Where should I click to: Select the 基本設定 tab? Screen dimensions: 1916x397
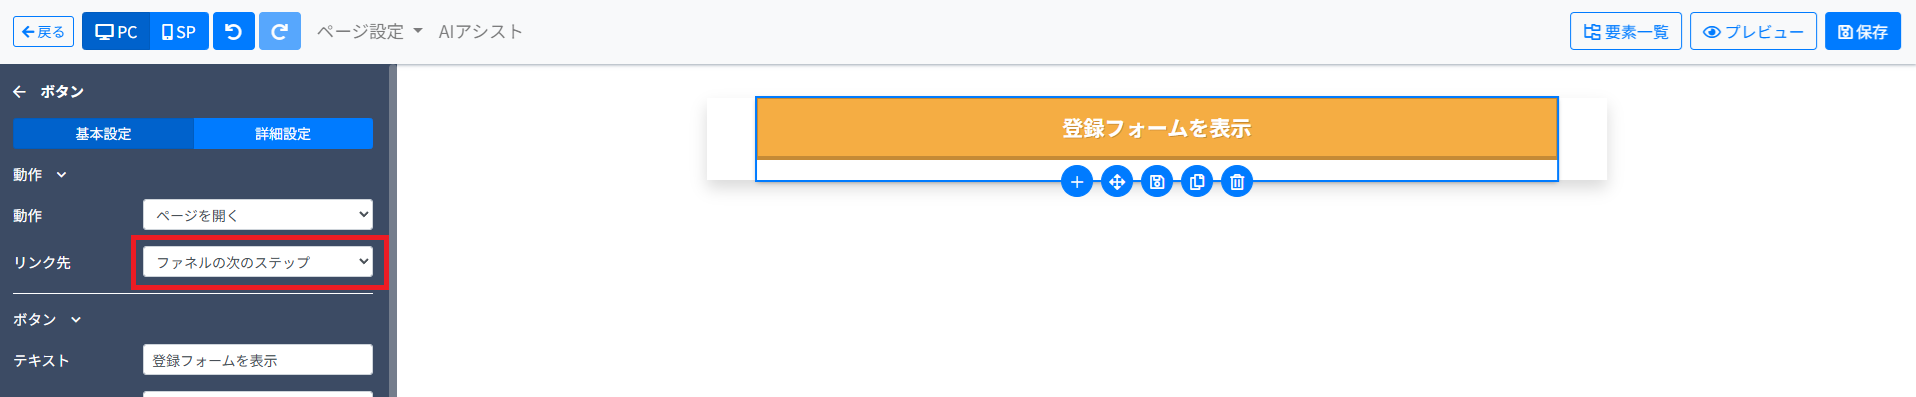(x=103, y=133)
